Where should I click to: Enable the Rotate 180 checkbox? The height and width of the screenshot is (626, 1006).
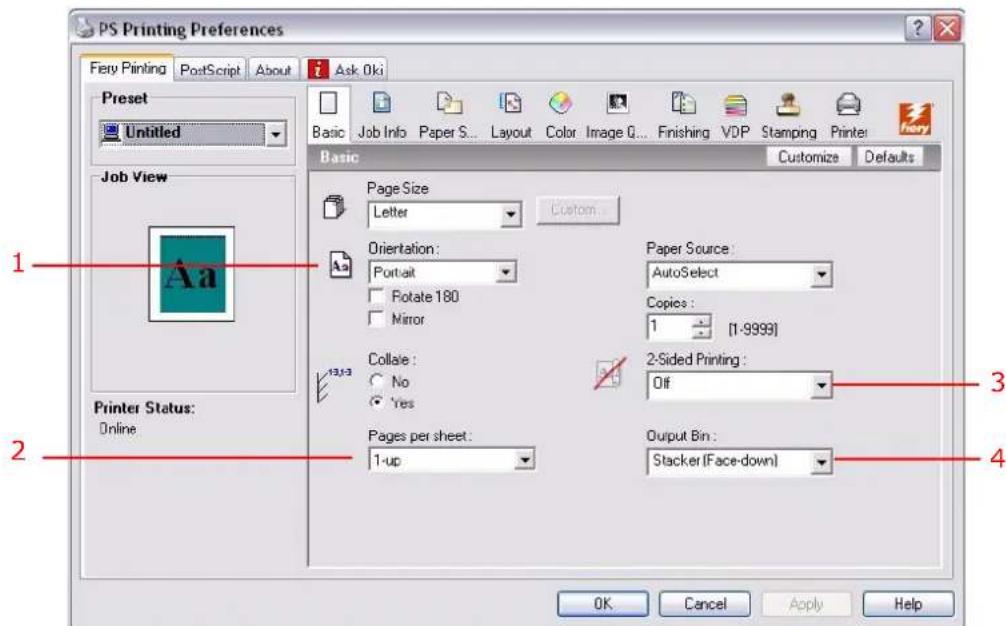point(377,296)
